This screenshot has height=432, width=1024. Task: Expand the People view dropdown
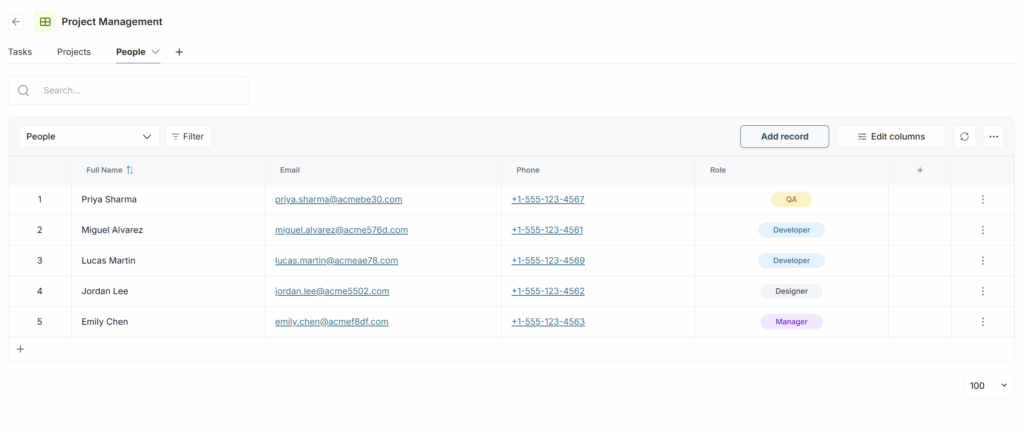89,136
